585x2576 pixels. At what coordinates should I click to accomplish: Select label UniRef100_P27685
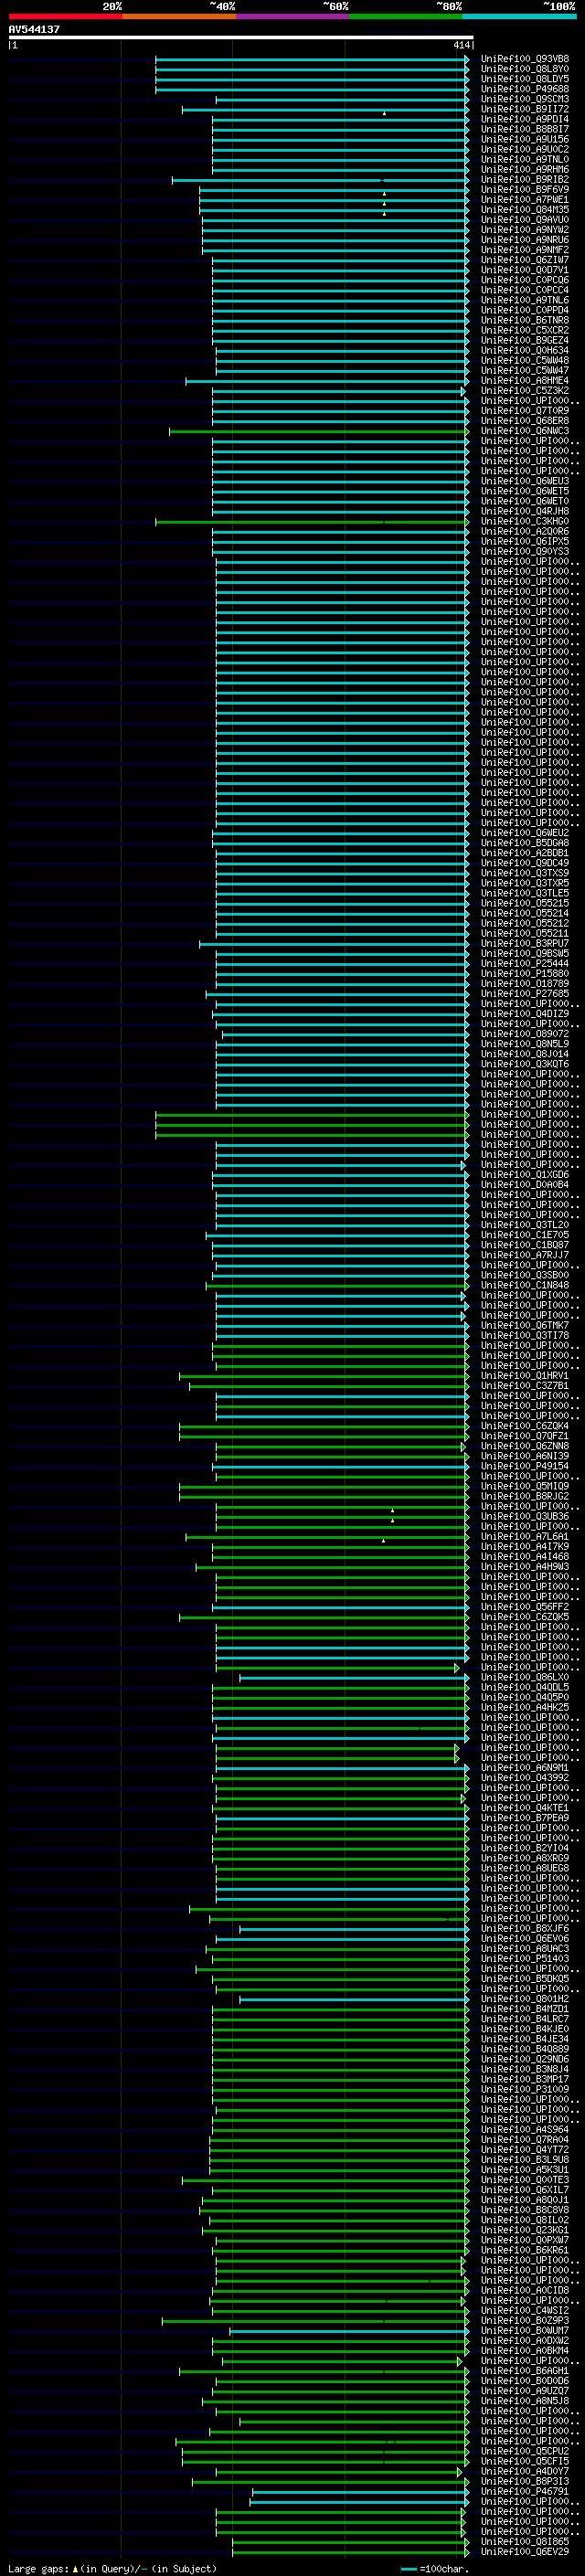tap(525, 994)
